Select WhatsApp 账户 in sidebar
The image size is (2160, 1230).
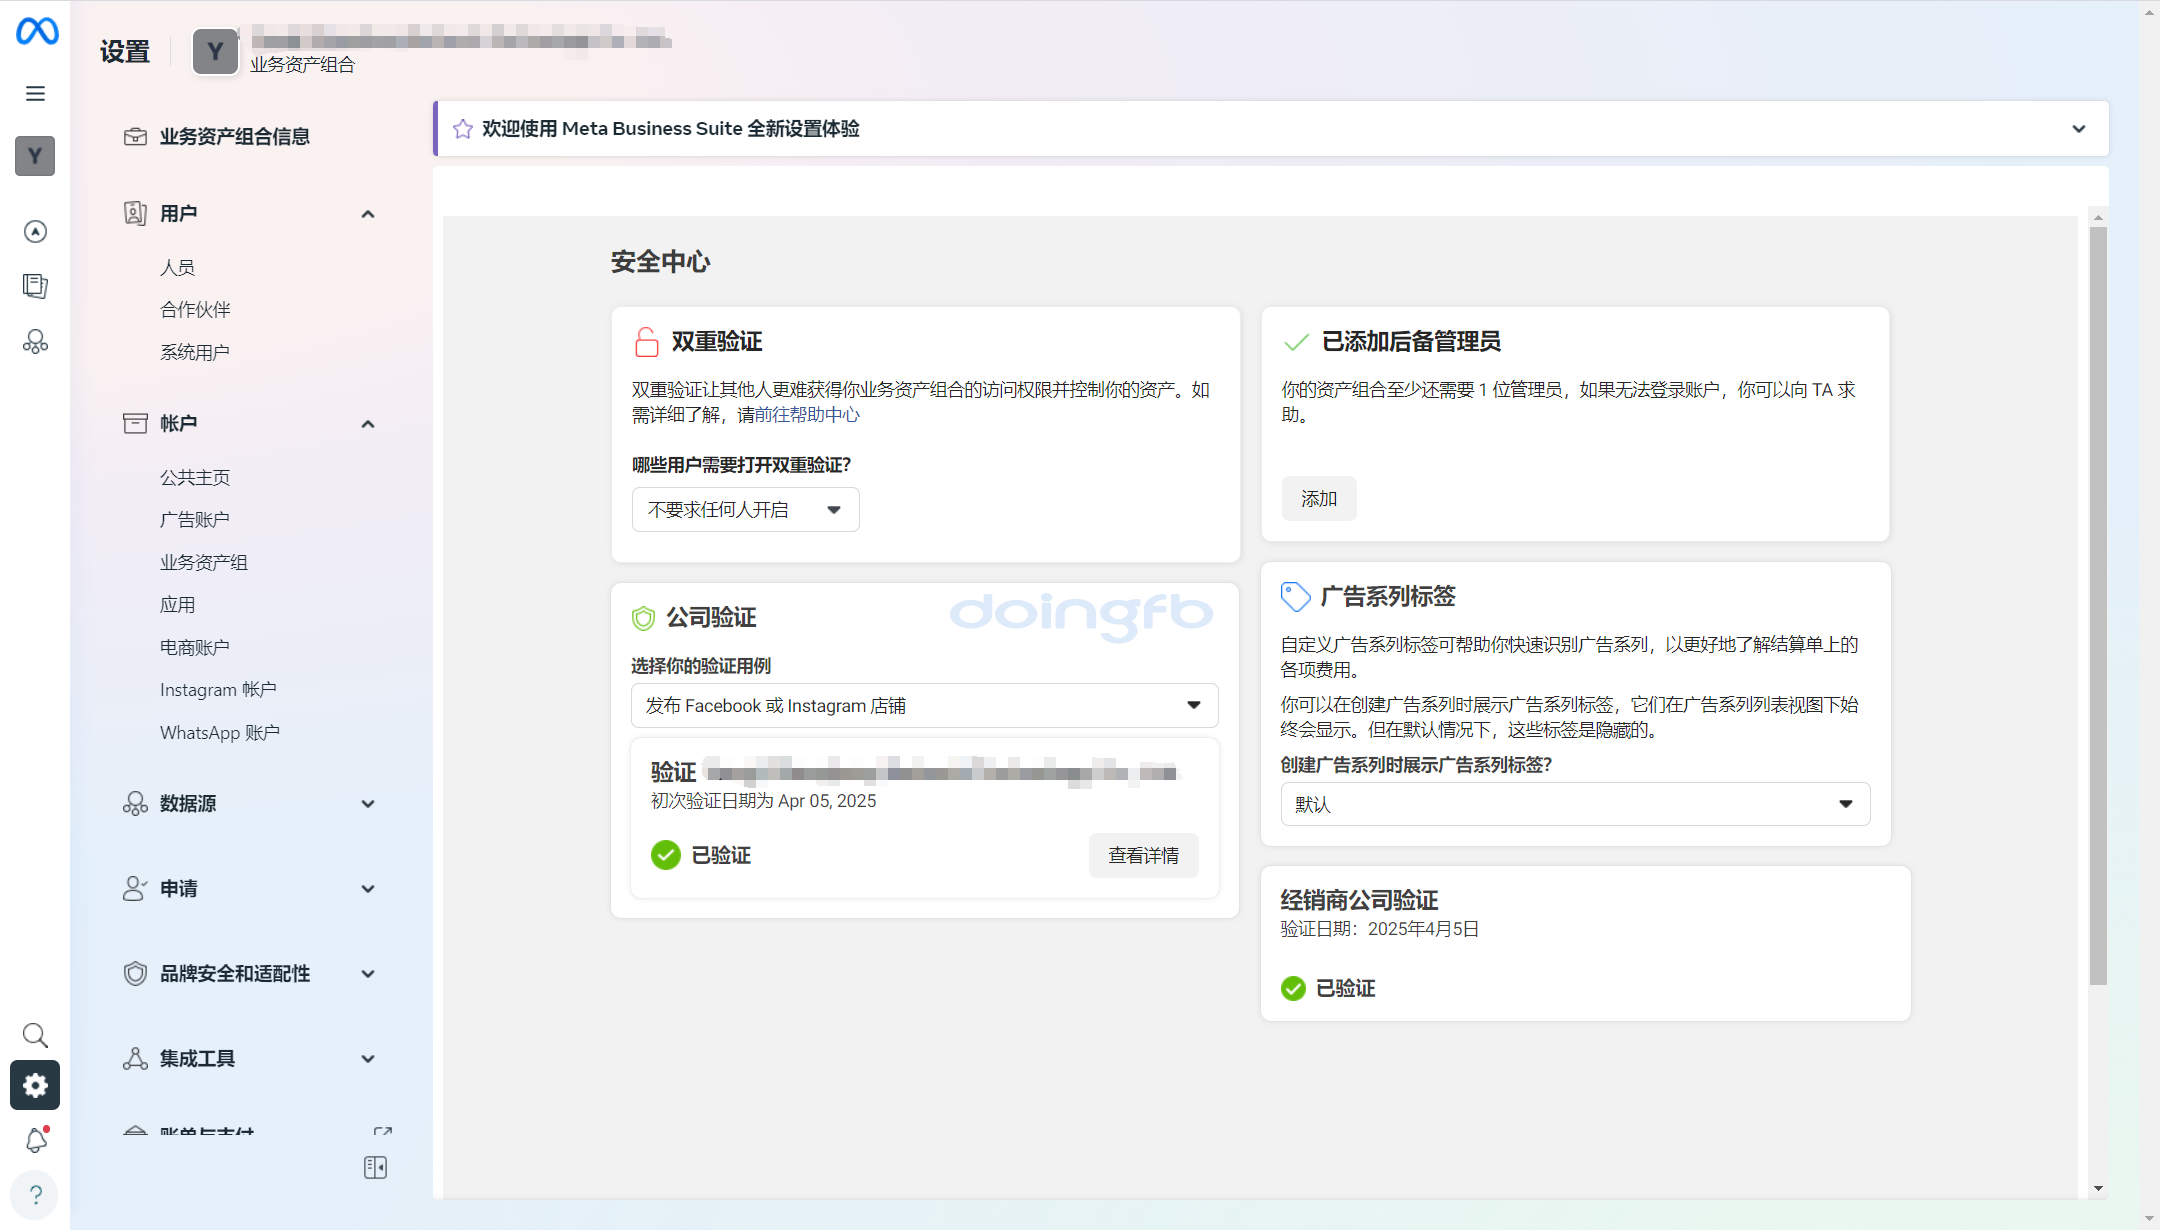[x=220, y=733]
